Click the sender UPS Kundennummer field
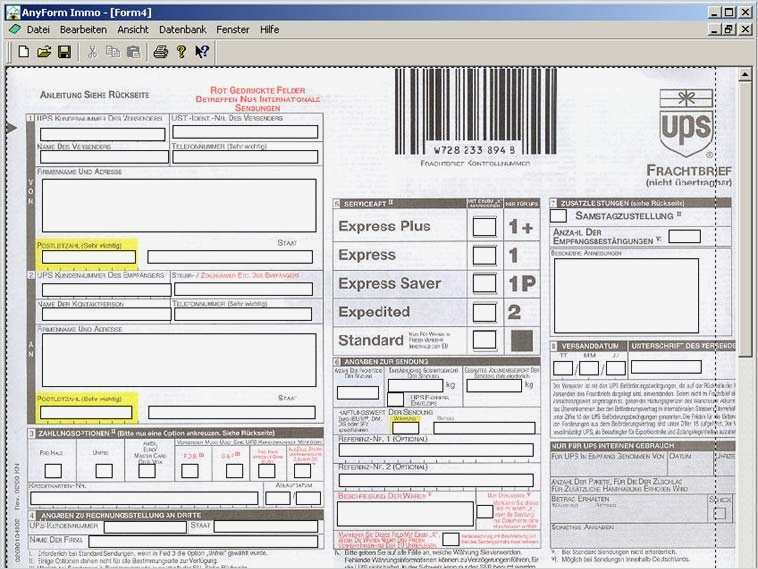The image size is (758, 569). click(102, 134)
